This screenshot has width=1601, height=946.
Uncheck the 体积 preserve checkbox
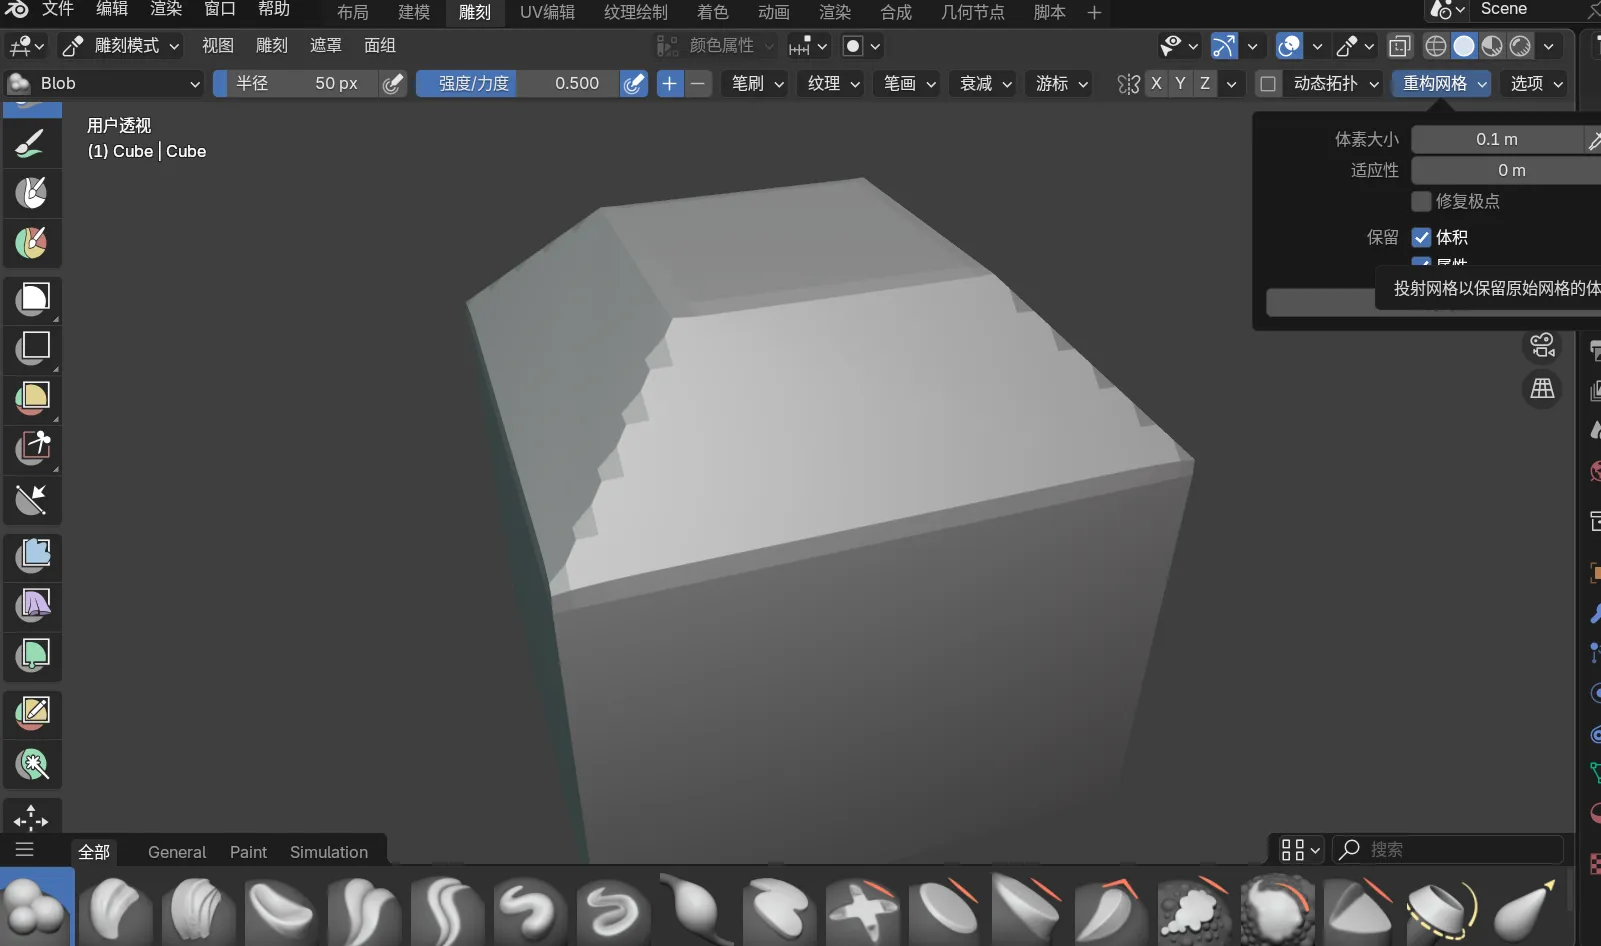click(1421, 237)
